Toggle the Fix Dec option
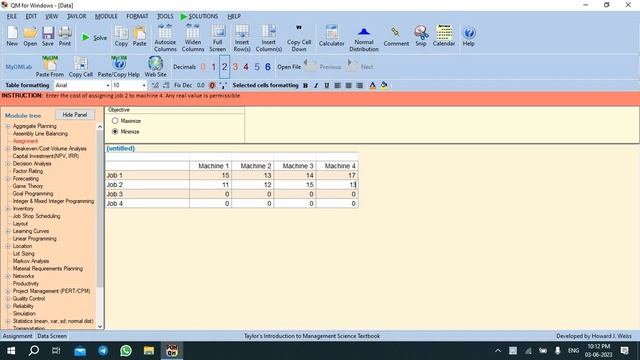The height and width of the screenshot is (360, 640). (x=183, y=85)
